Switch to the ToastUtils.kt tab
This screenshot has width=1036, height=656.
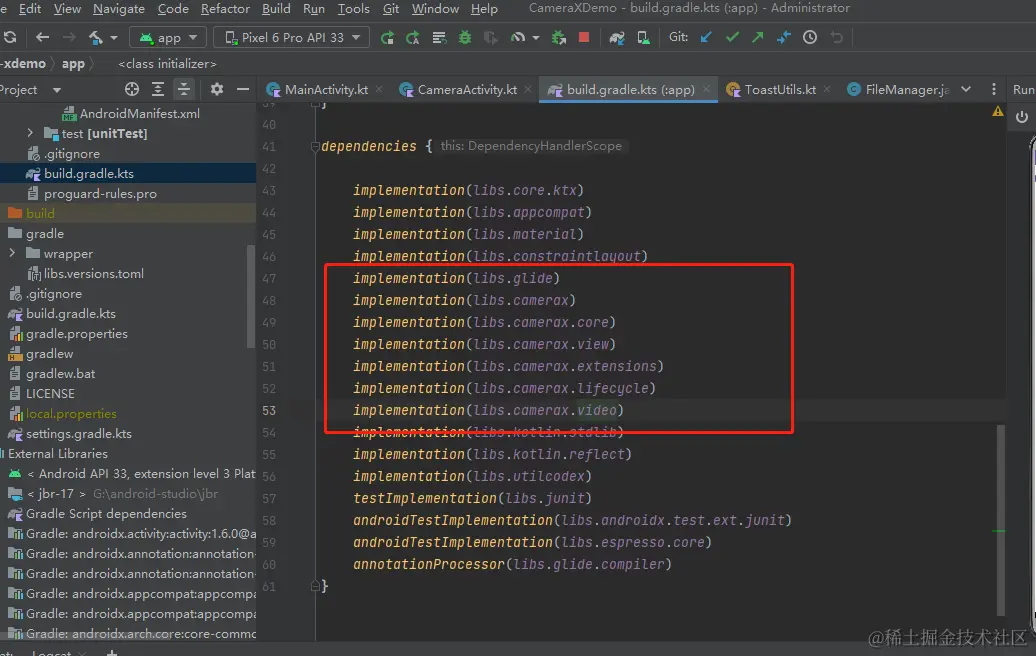[x=779, y=89]
